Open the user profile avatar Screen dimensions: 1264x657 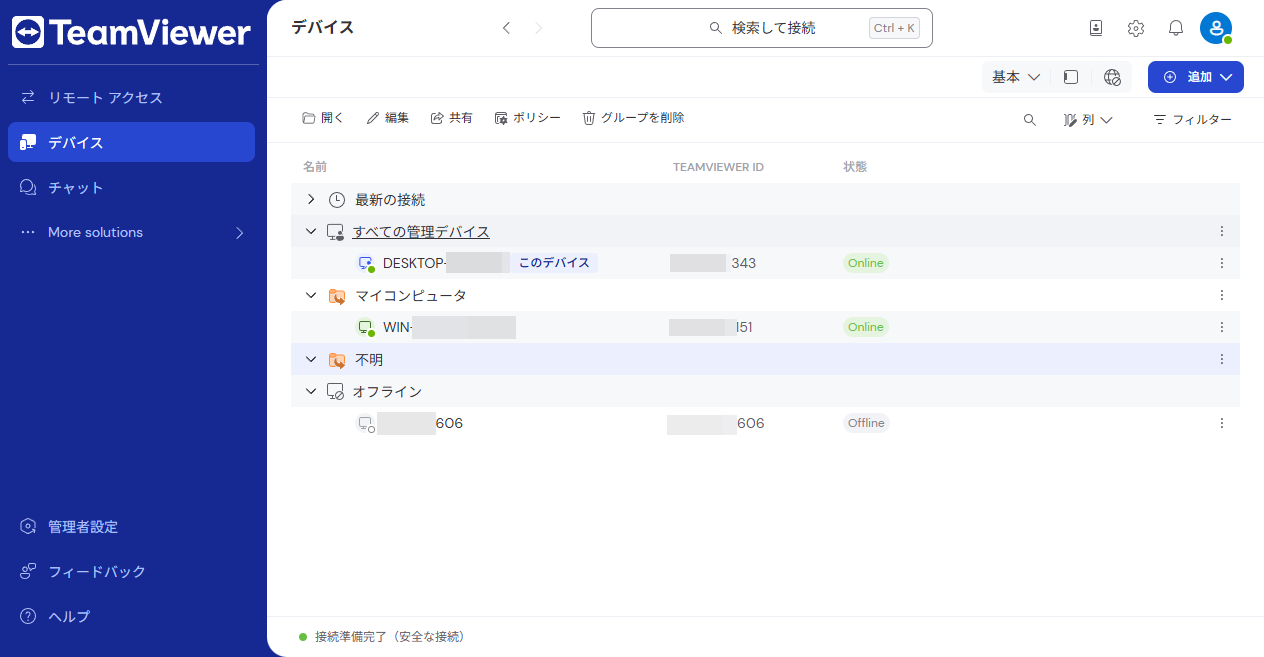point(1216,28)
